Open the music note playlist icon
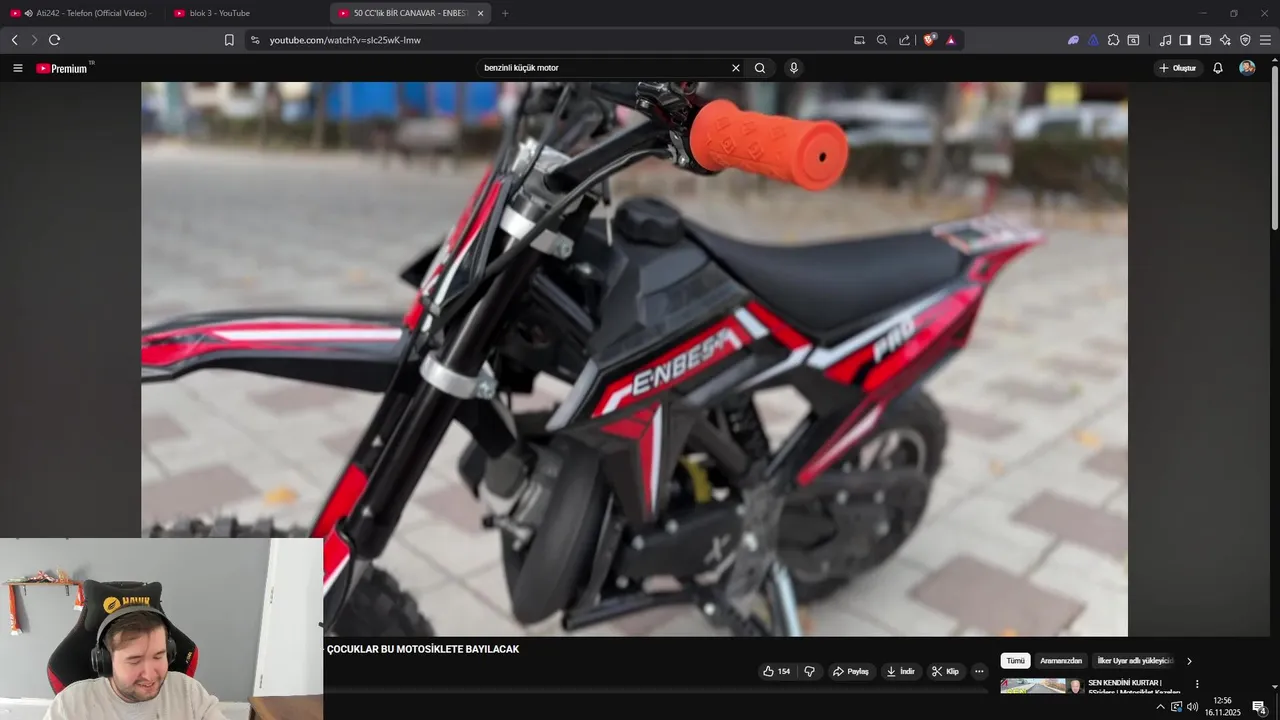Viewport: 1280px width, 720px height. (x=1165, y=40)
